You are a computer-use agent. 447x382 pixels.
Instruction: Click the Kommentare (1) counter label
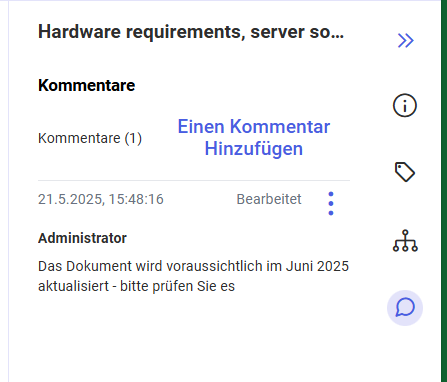90,138
